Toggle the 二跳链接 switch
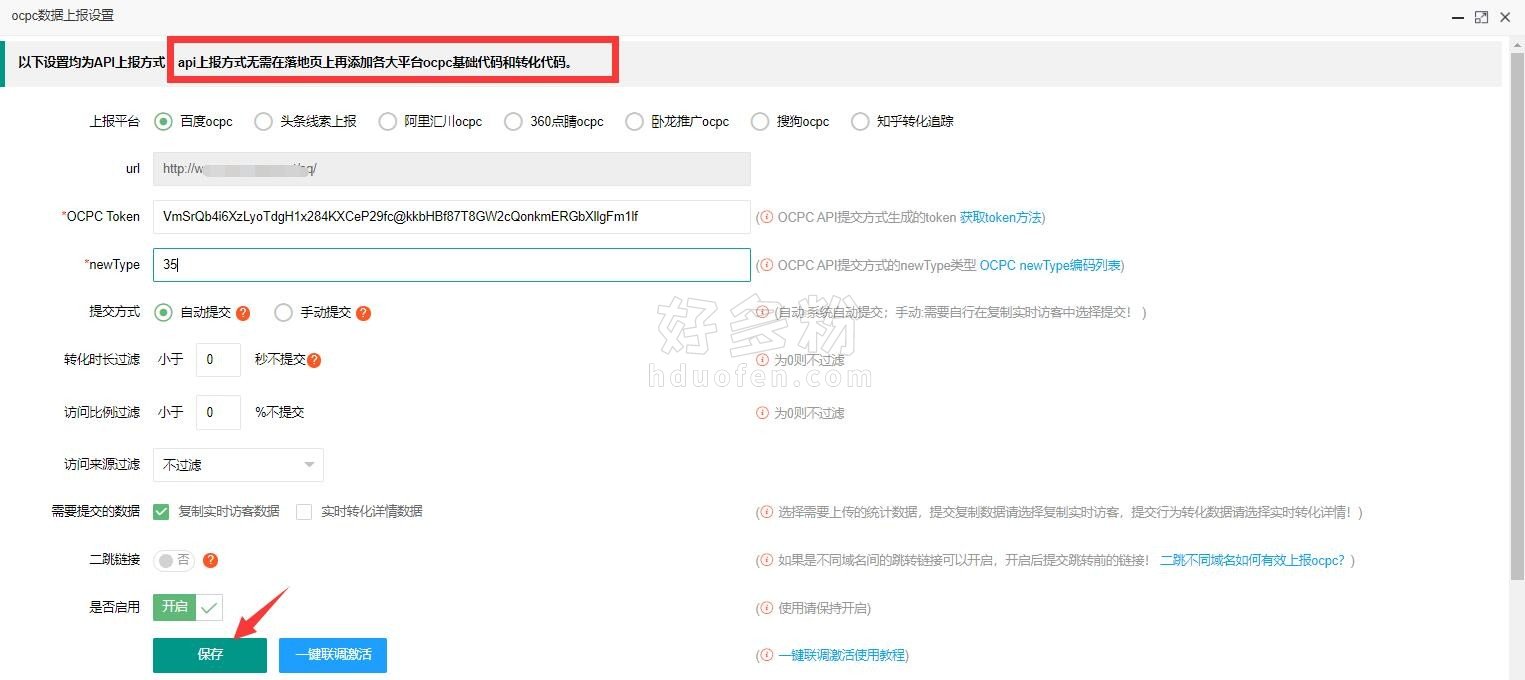This screenshot has height=680, width=1525. pyautogui.click(x=175, y=560)
